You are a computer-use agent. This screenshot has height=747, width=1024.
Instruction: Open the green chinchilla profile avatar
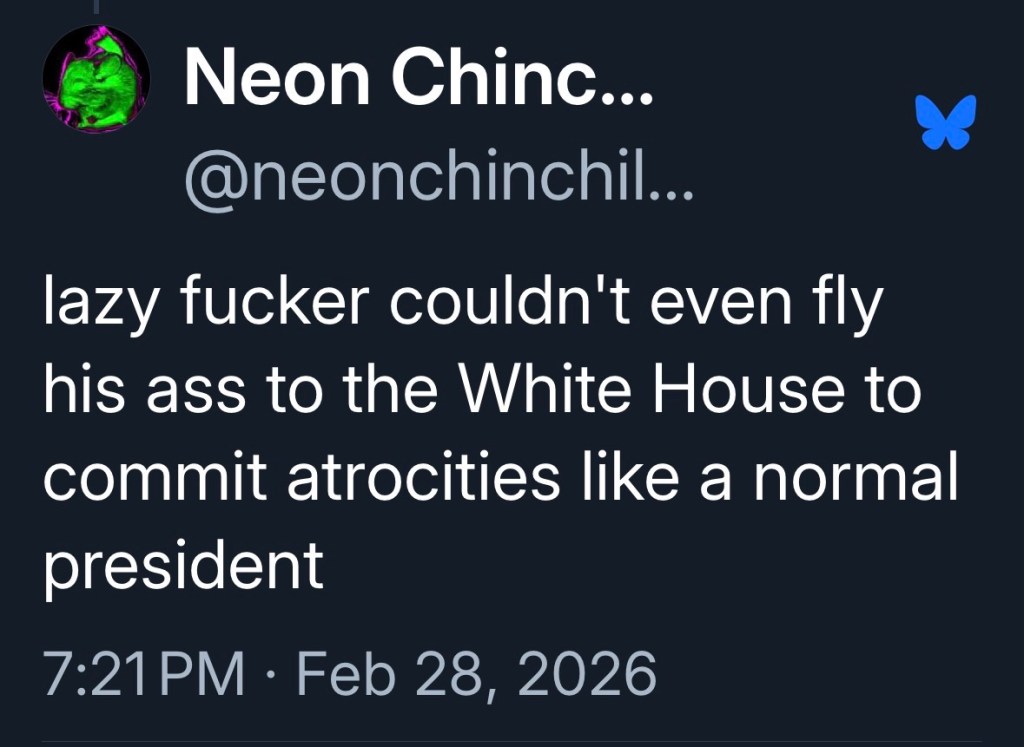click(x=96, y=81)
